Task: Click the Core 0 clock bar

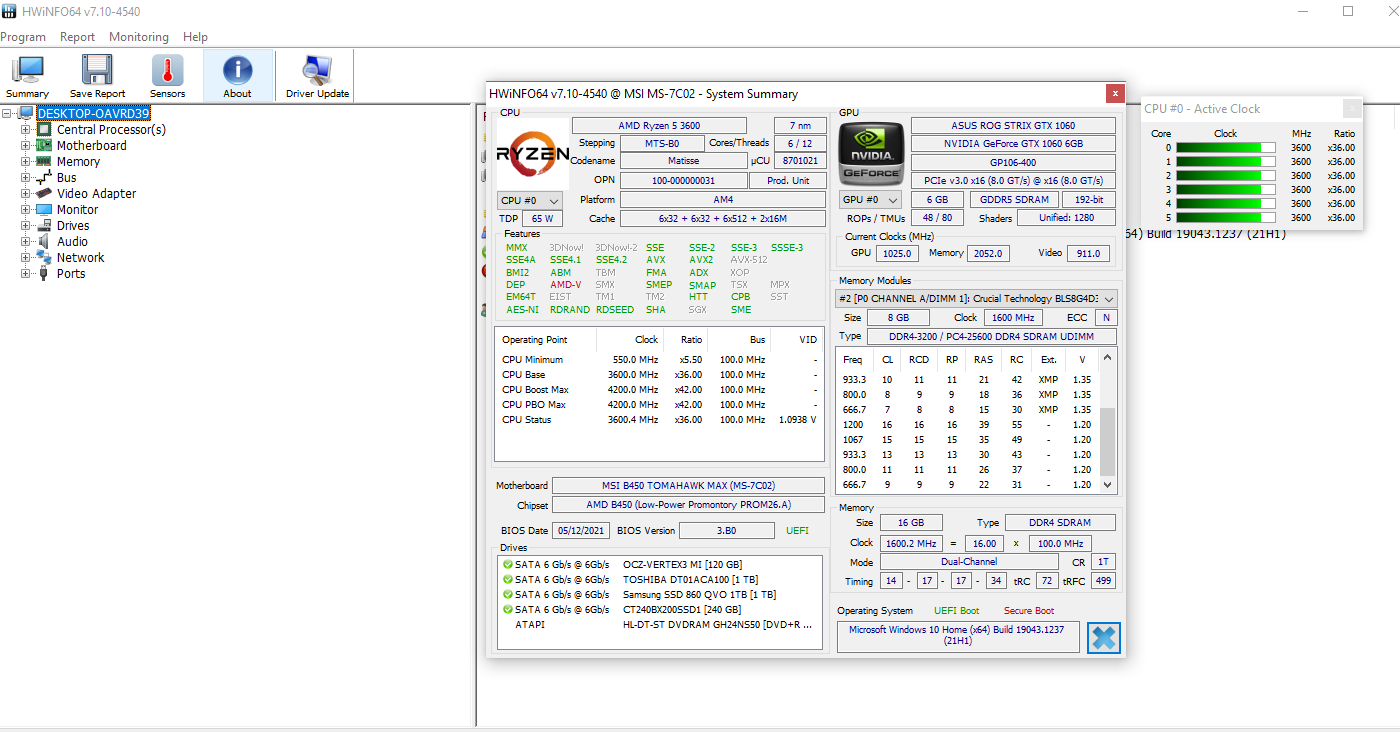Action: coord(1226,147)
